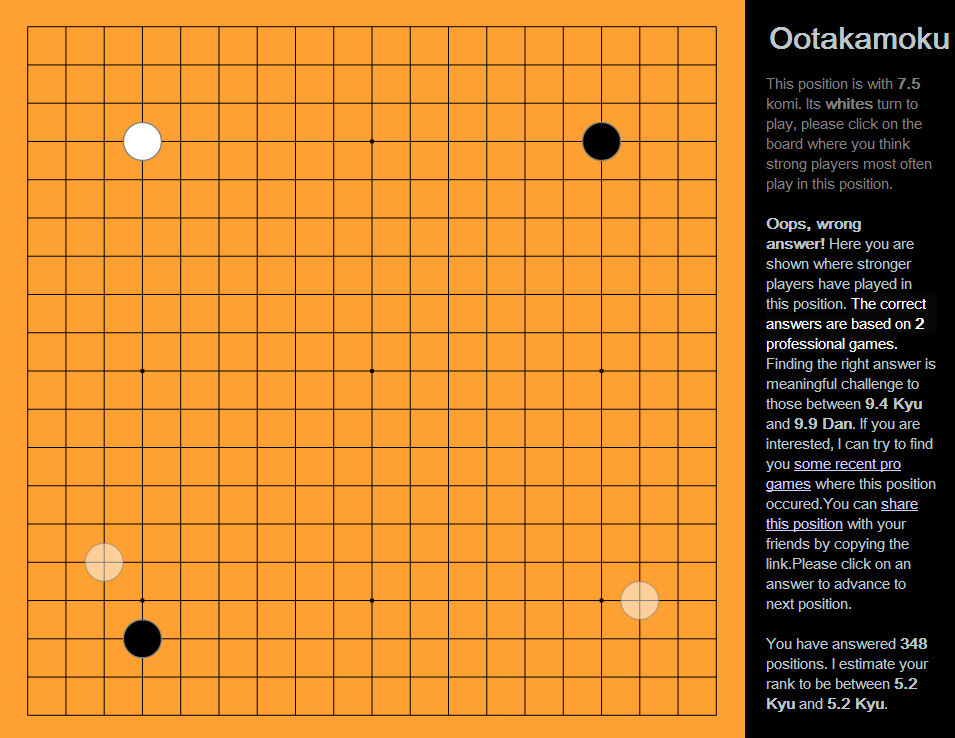This screenshot has width=955, height=738.
Task: Select the translucent answer stone at lower right
Action: tap(639, 600)
